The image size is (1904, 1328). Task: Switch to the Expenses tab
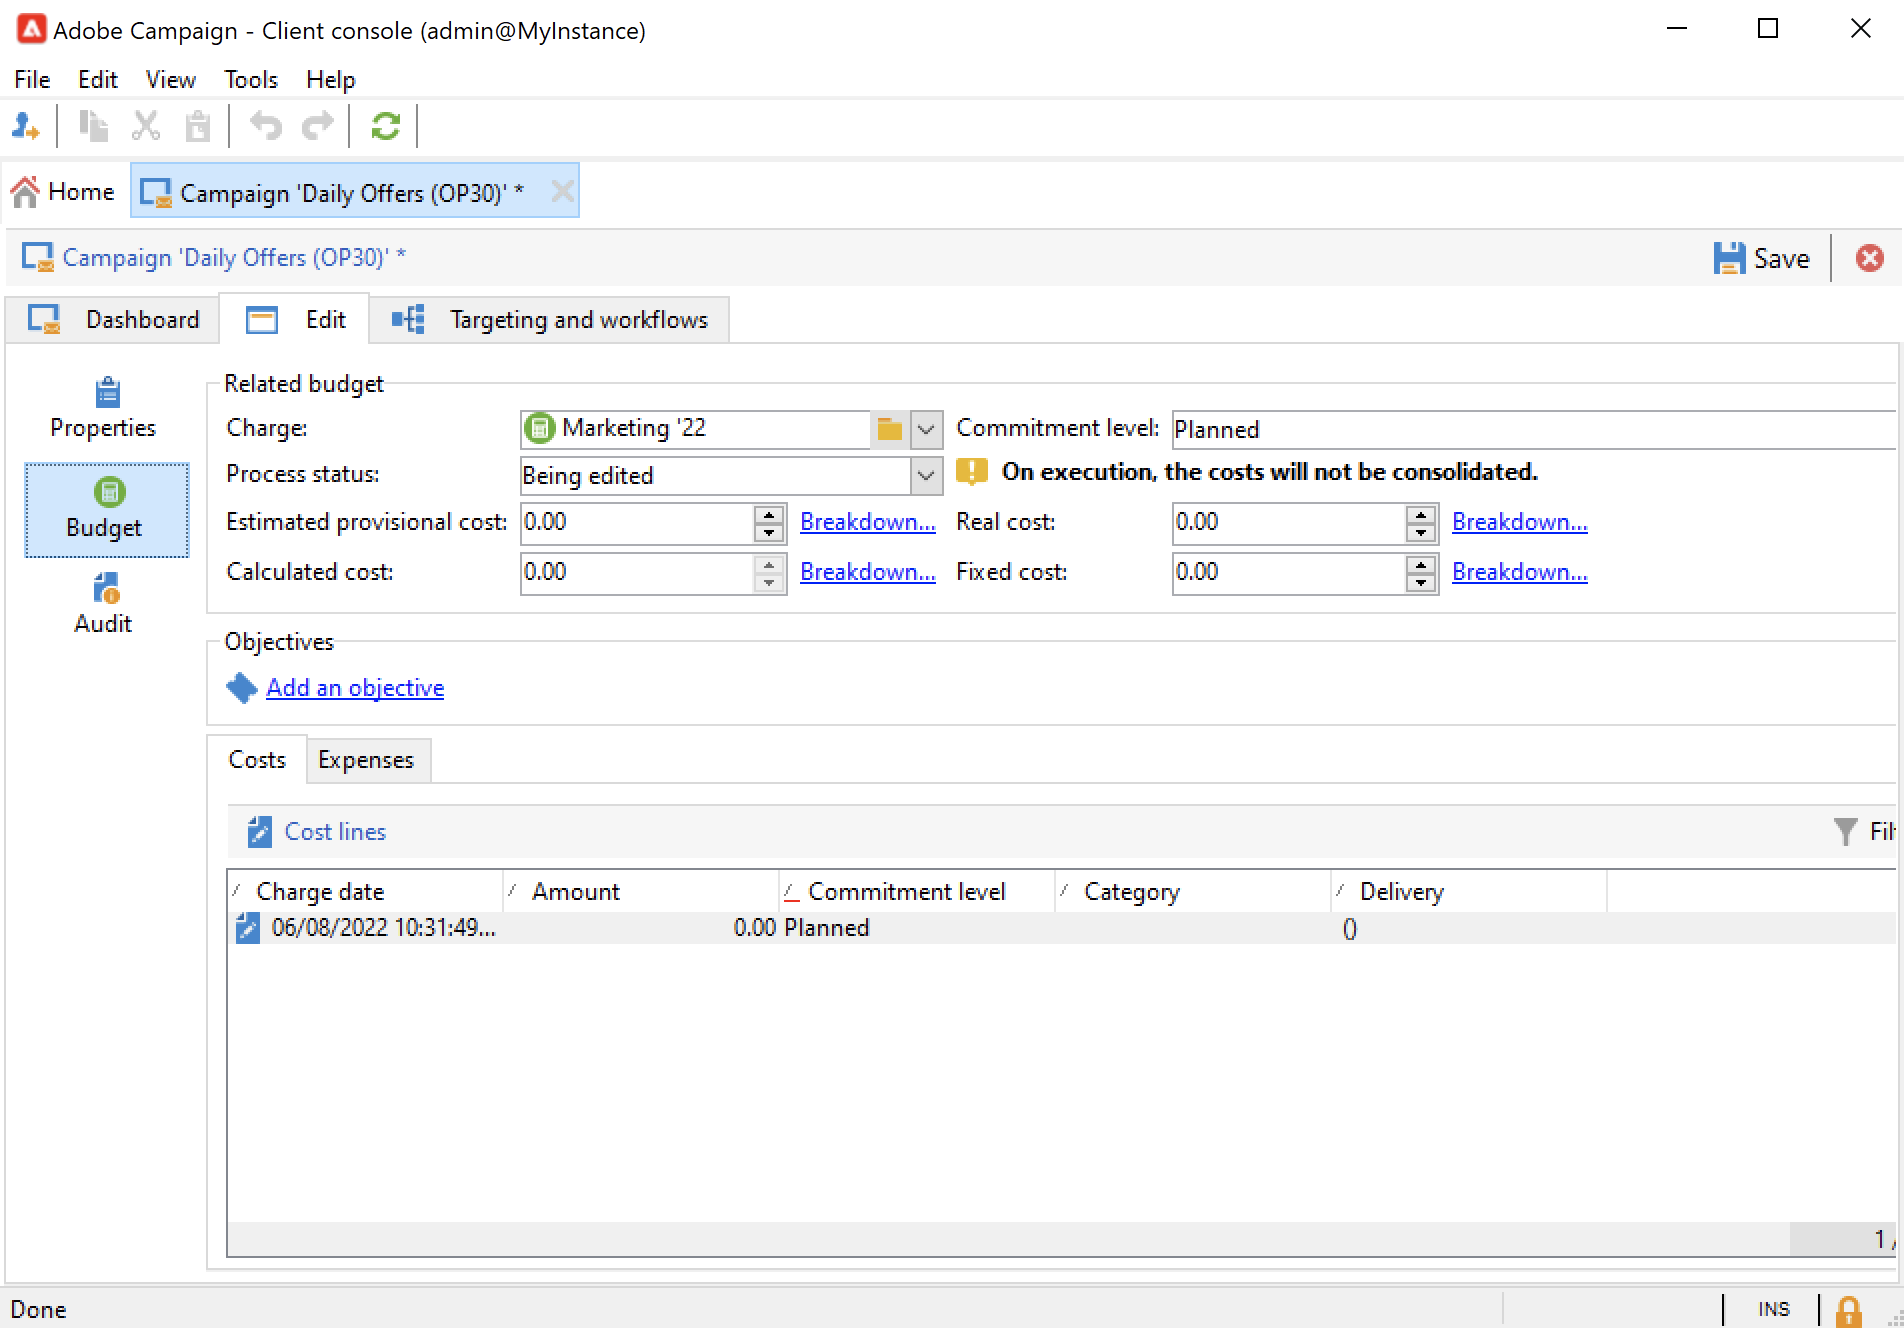point(366,760)
